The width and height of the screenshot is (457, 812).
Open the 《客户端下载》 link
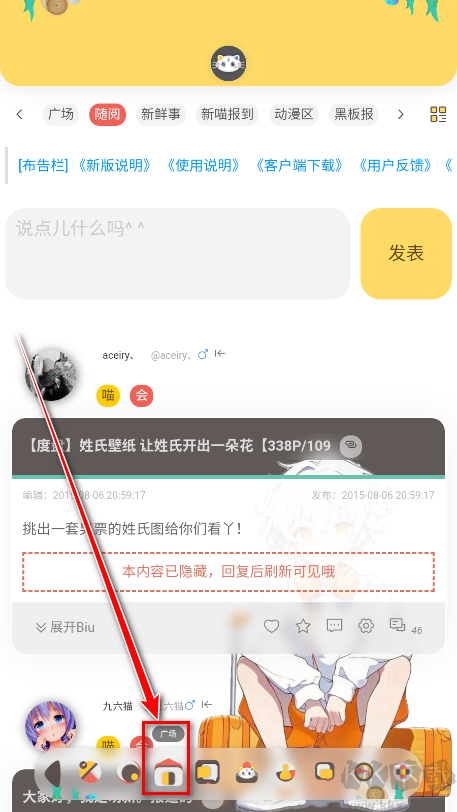pyautogui.click(x=299, y=166)
